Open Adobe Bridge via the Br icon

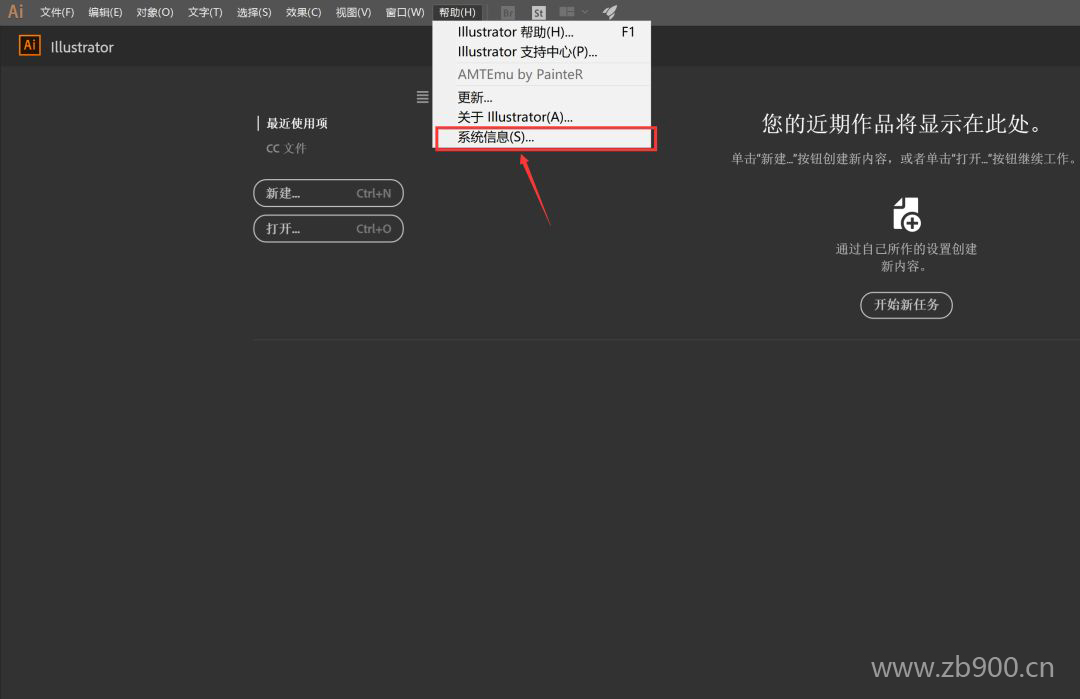[x=508, y=12]
